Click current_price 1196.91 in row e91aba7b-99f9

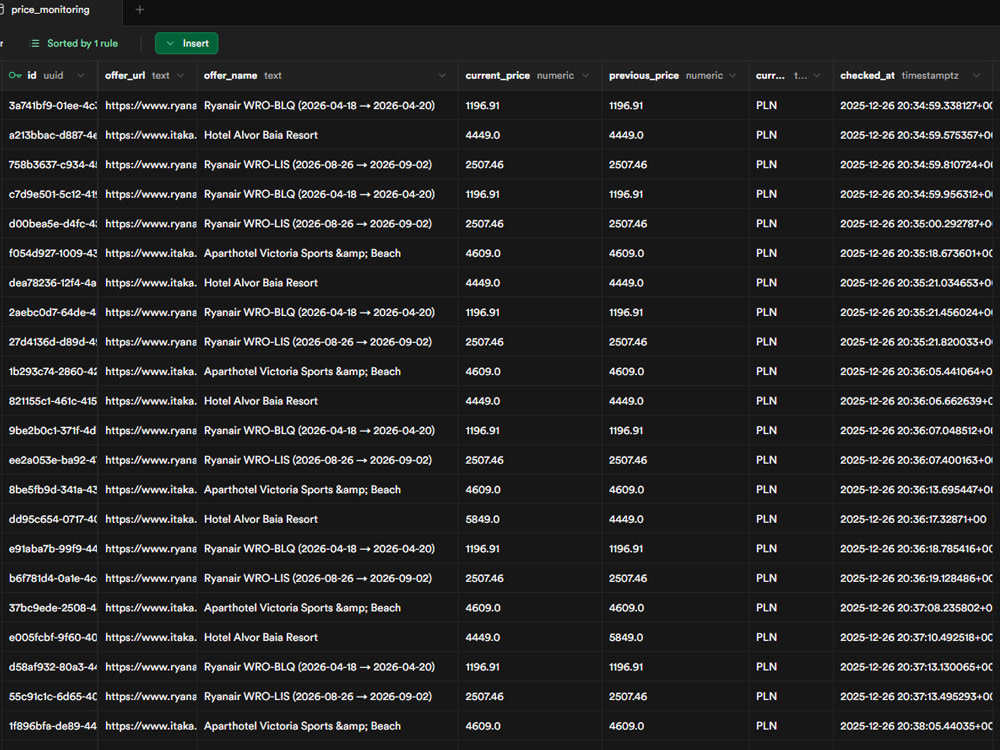pos(530,548)
